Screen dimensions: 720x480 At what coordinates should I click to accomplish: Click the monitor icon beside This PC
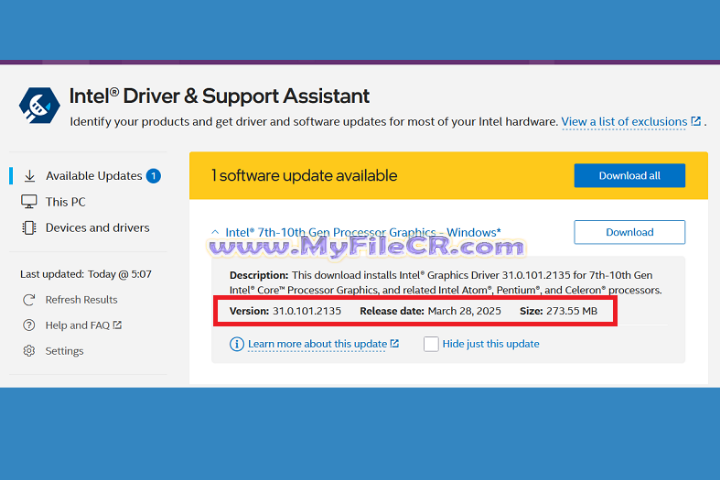[29, 202]
